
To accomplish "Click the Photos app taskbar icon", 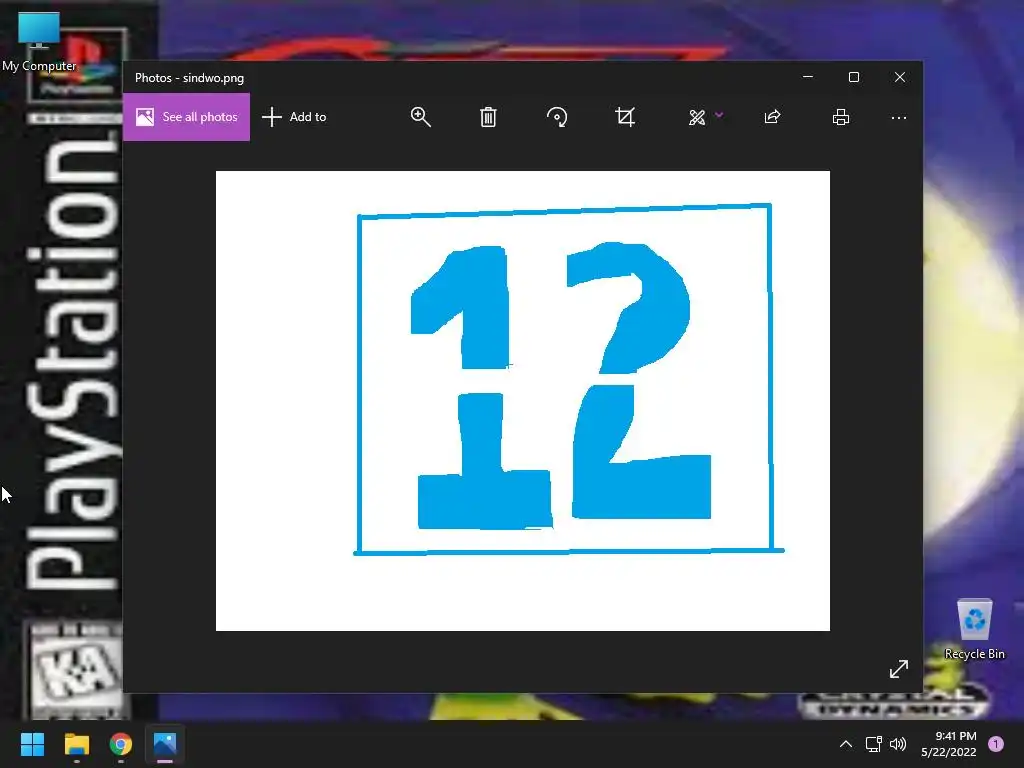I will [x=165, y=744].
